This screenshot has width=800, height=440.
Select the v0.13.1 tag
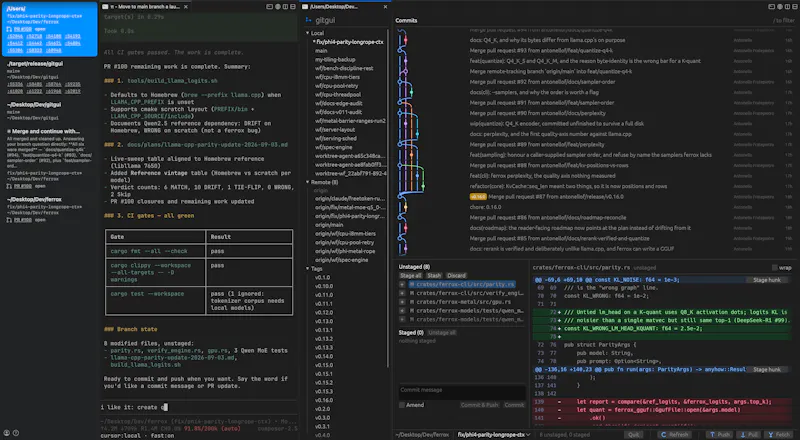click(323, 330)
